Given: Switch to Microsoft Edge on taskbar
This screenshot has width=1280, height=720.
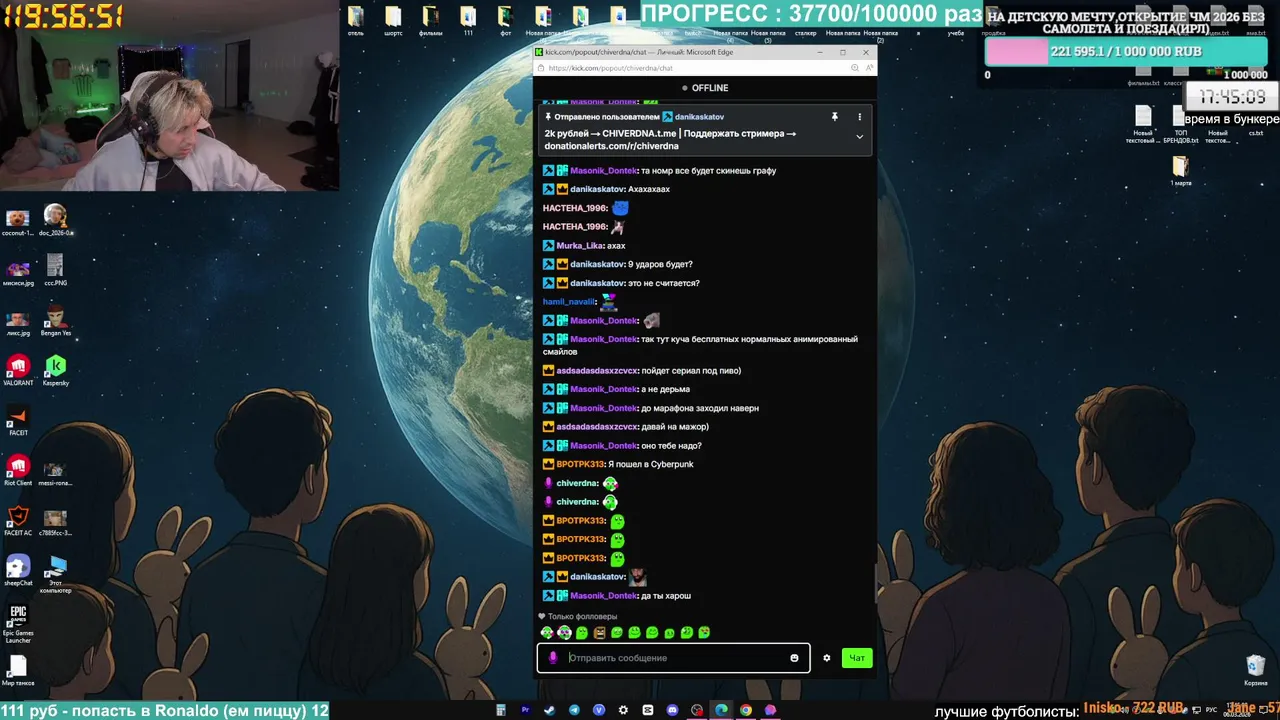Looking at the screenshot, I should point(721,710).
